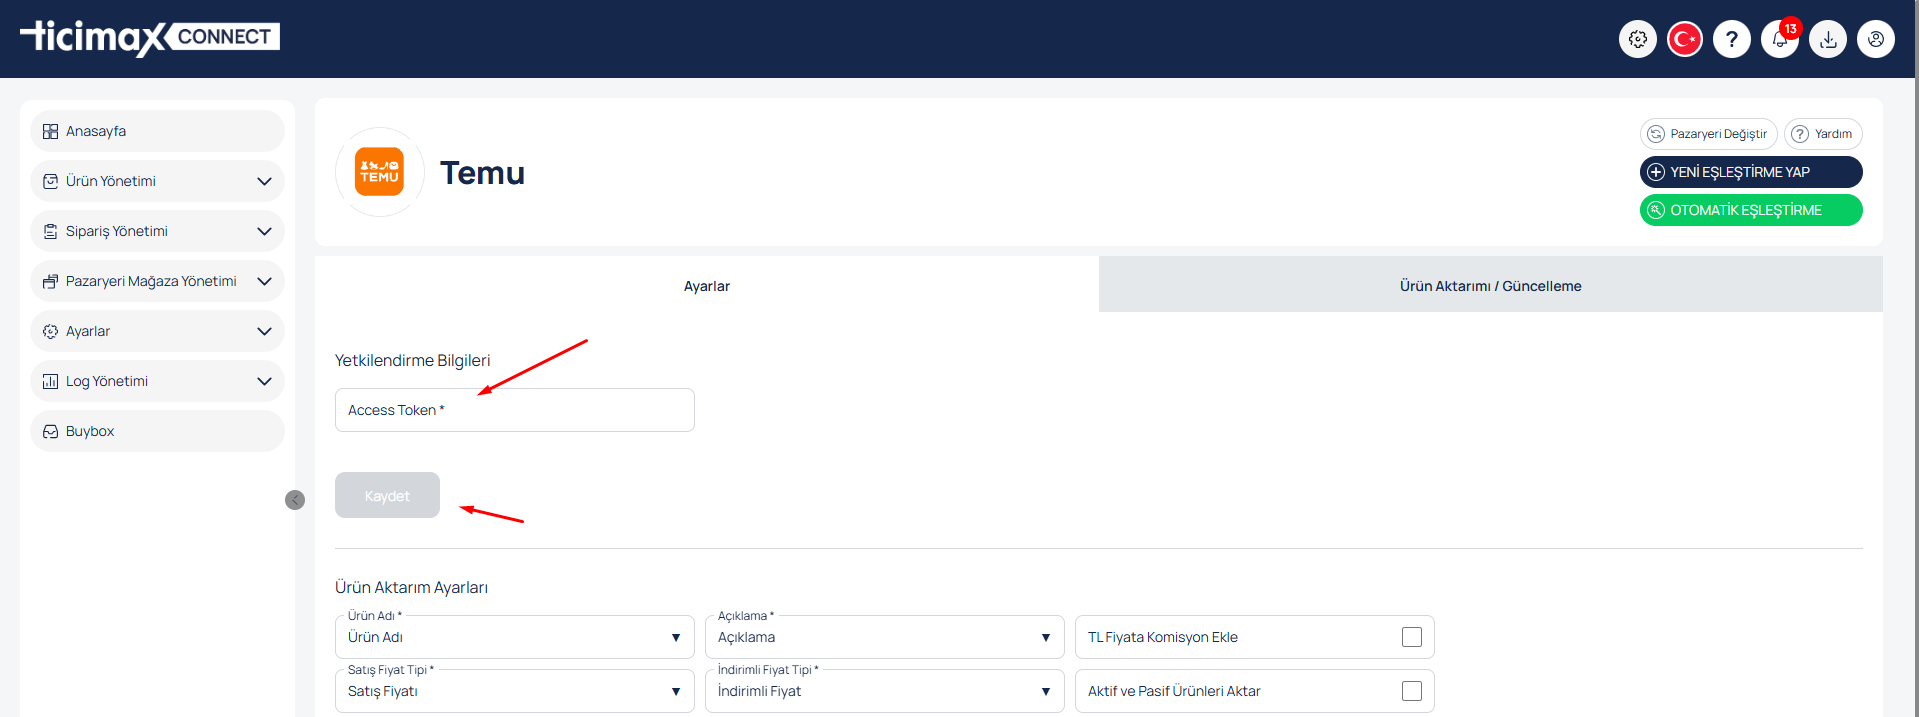Open Log Yönetimi menu label

click(x=107, y=381)
